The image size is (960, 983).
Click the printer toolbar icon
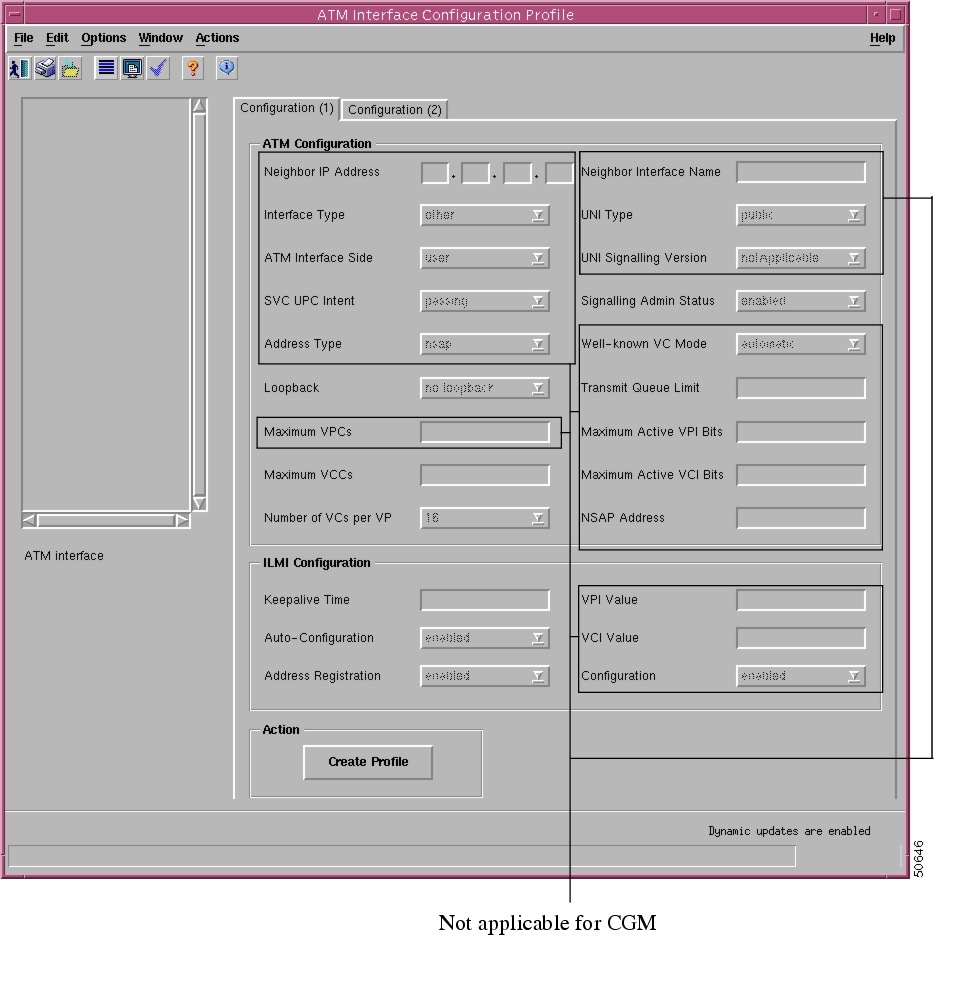click(45, 68)
